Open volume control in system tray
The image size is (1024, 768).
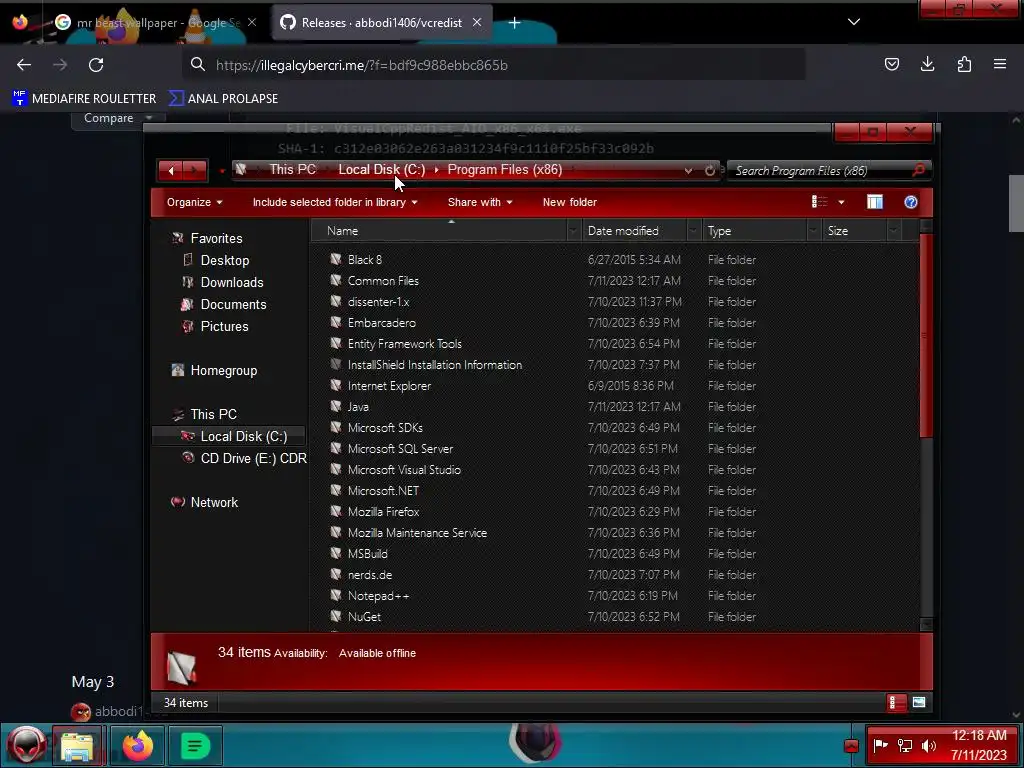click(928, 745)
